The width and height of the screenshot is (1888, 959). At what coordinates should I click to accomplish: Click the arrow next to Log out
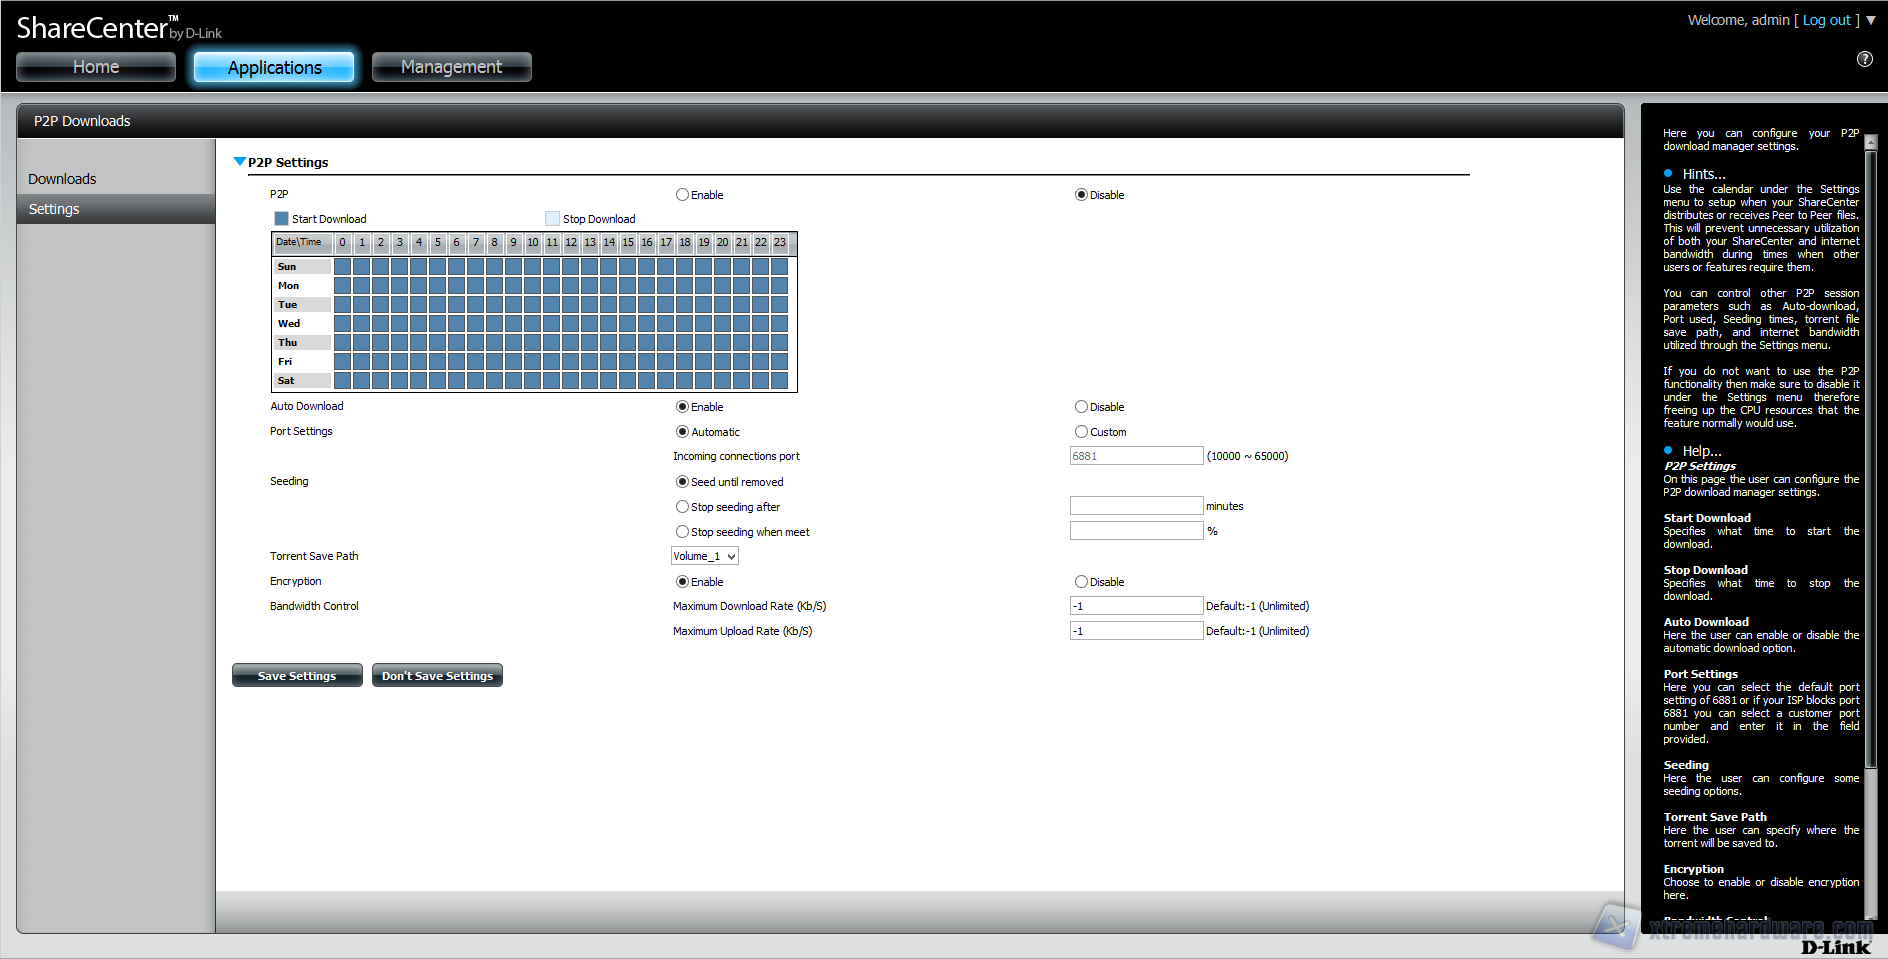pyautogui.click(x=1871, y=20)
